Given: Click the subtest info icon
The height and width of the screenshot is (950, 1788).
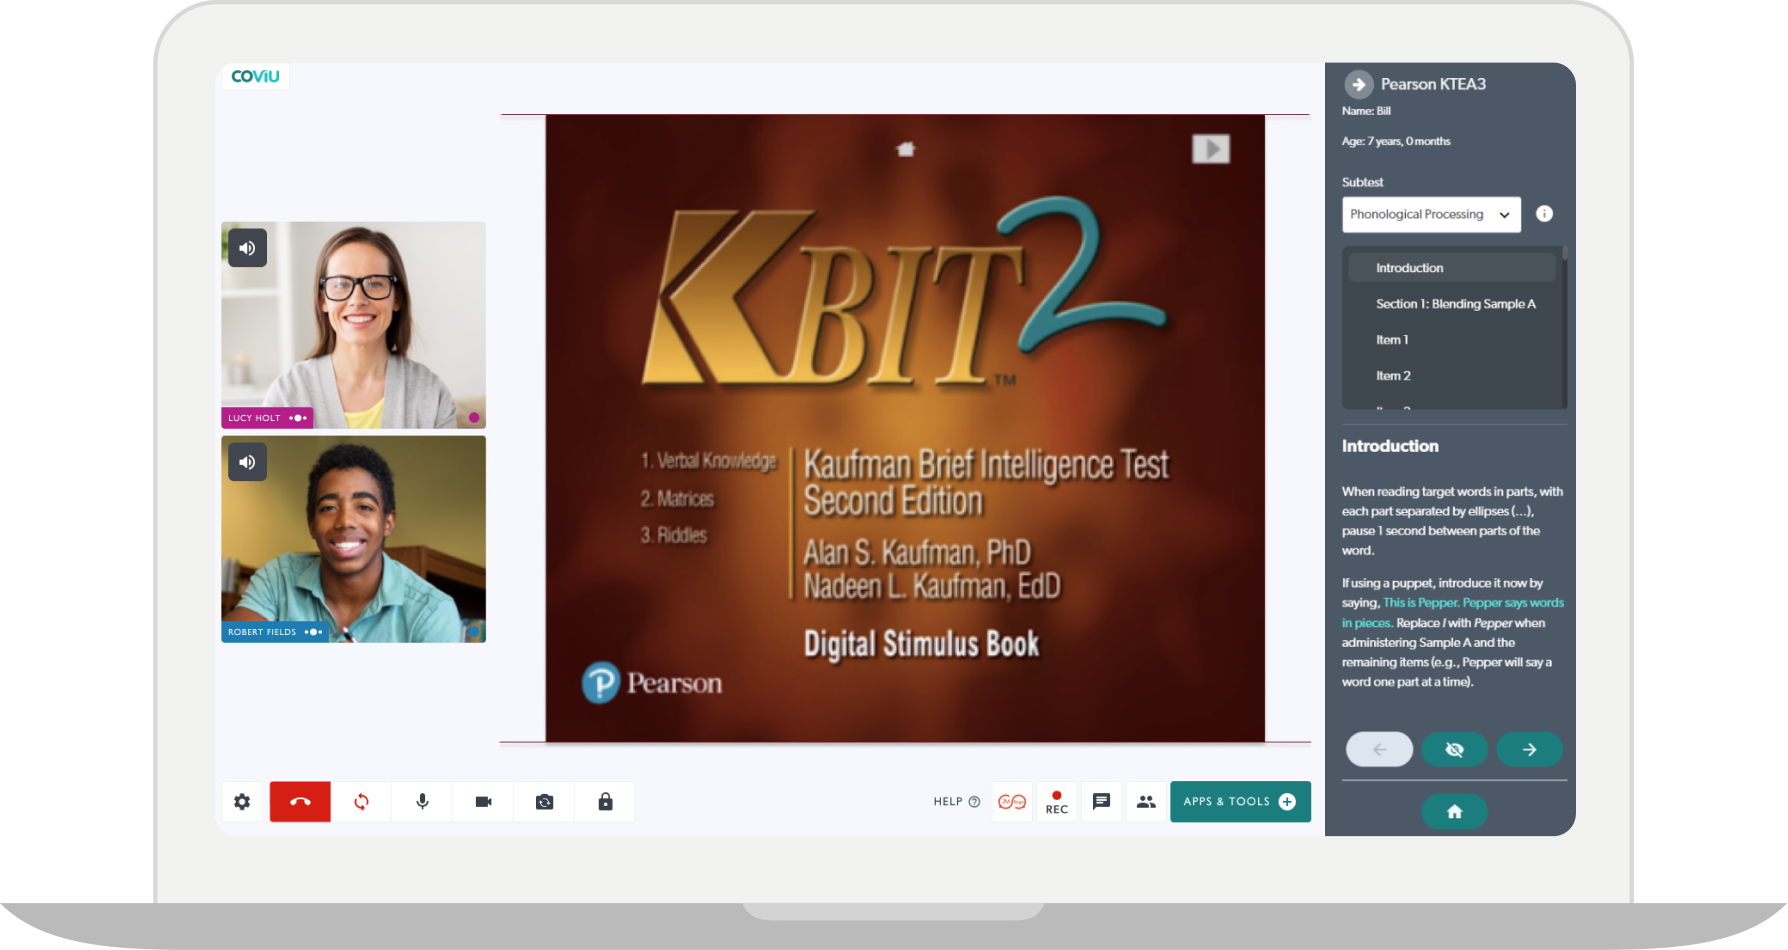Looking at the screenshot, I should click(1544, 214).
